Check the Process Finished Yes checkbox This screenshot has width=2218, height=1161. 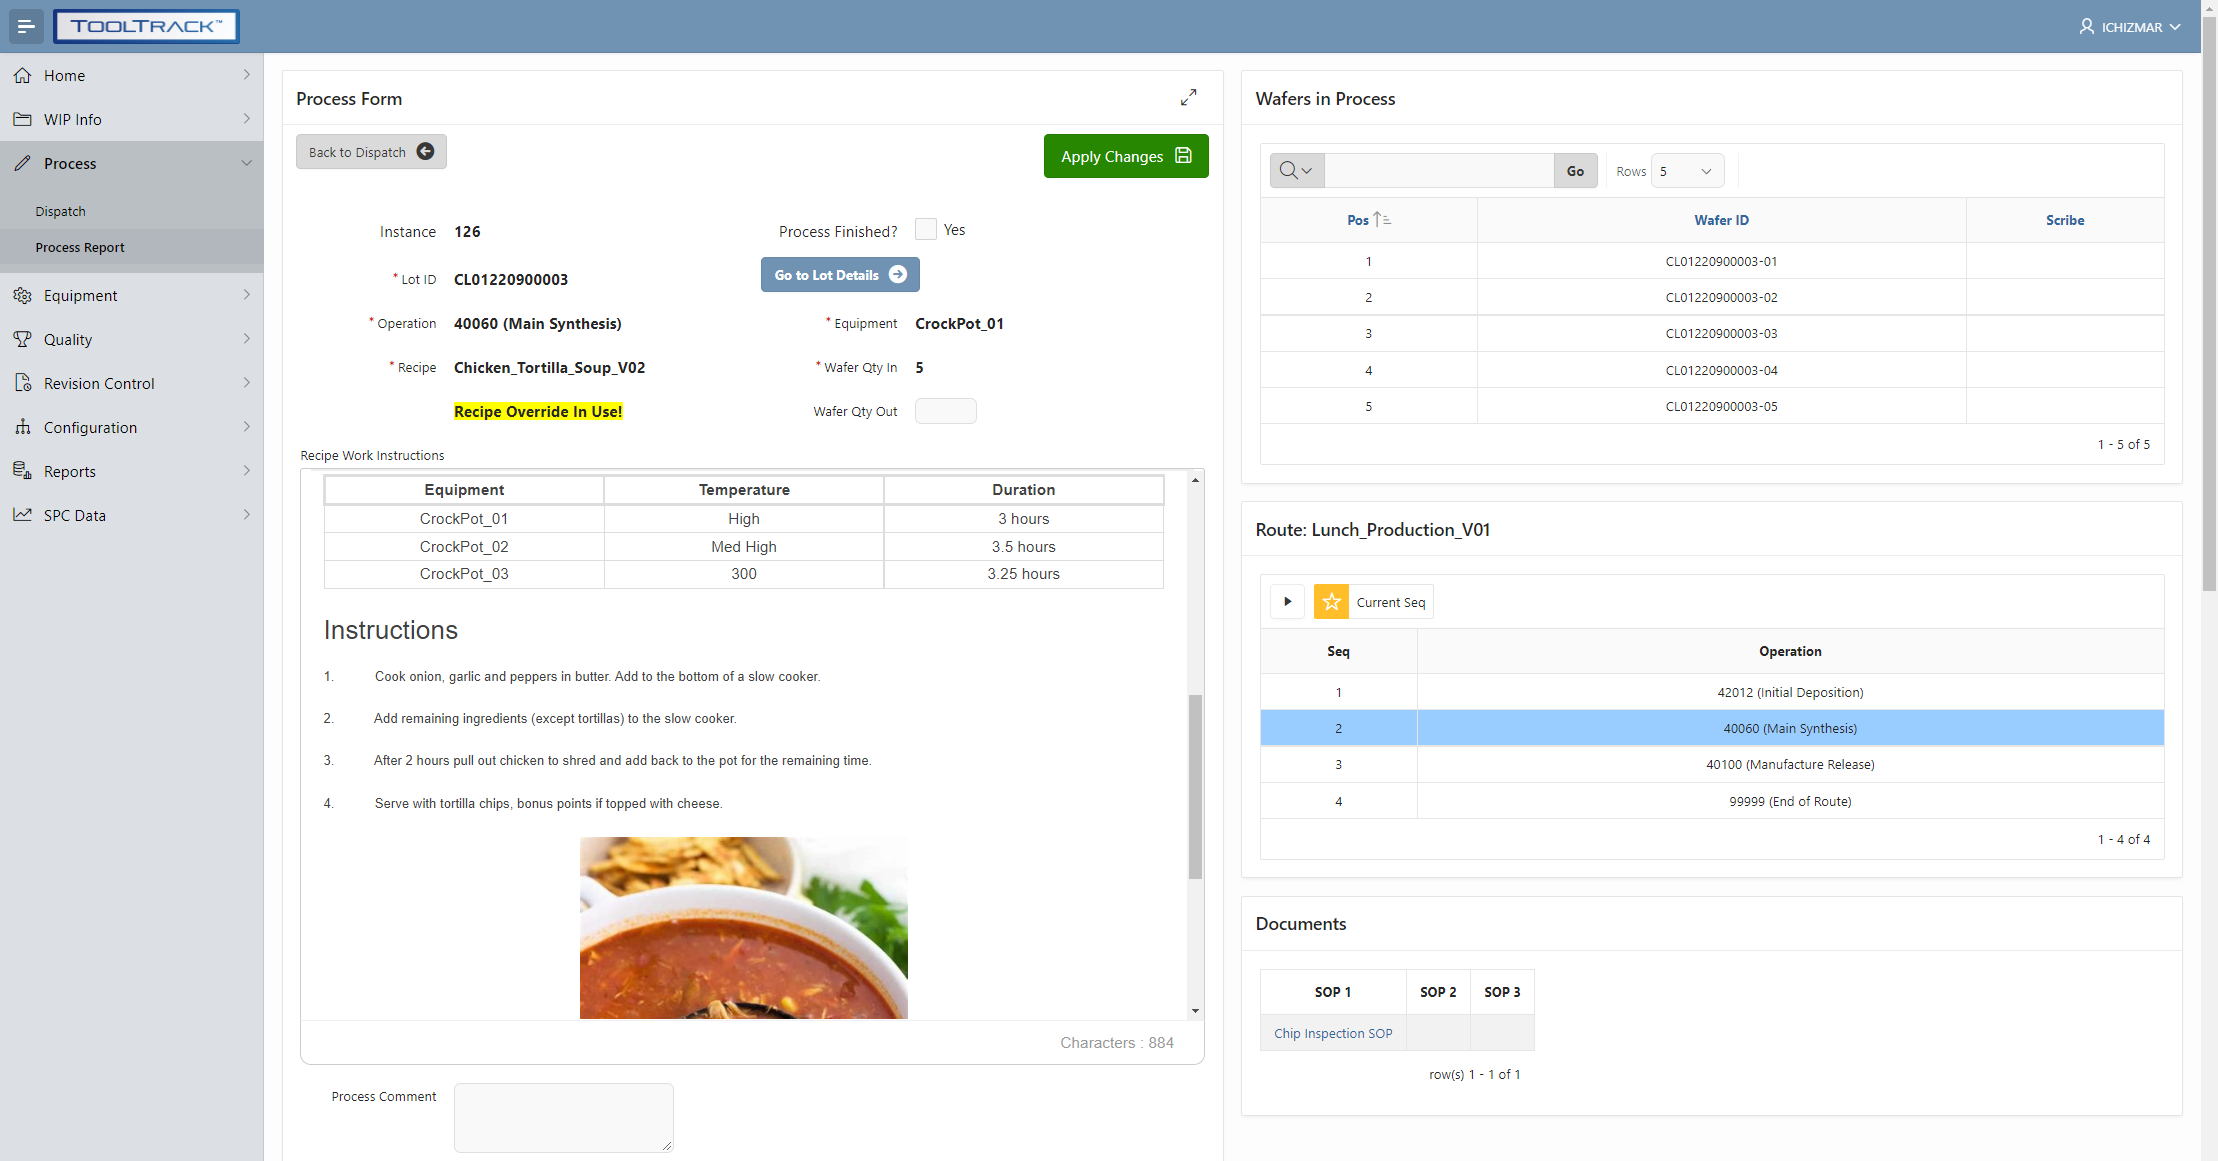coord(926,230)
